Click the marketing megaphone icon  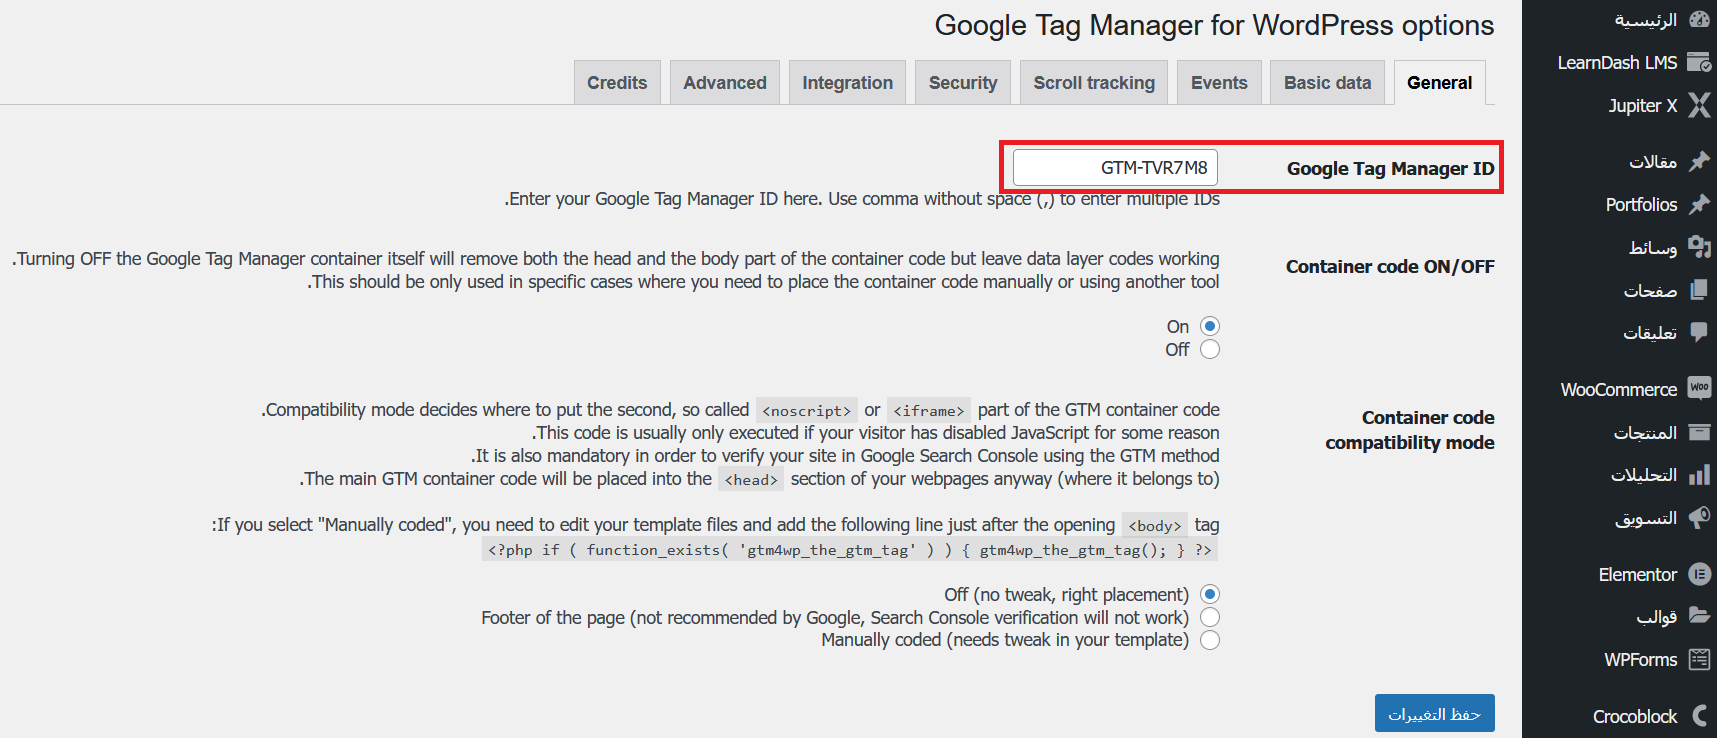1699,518
